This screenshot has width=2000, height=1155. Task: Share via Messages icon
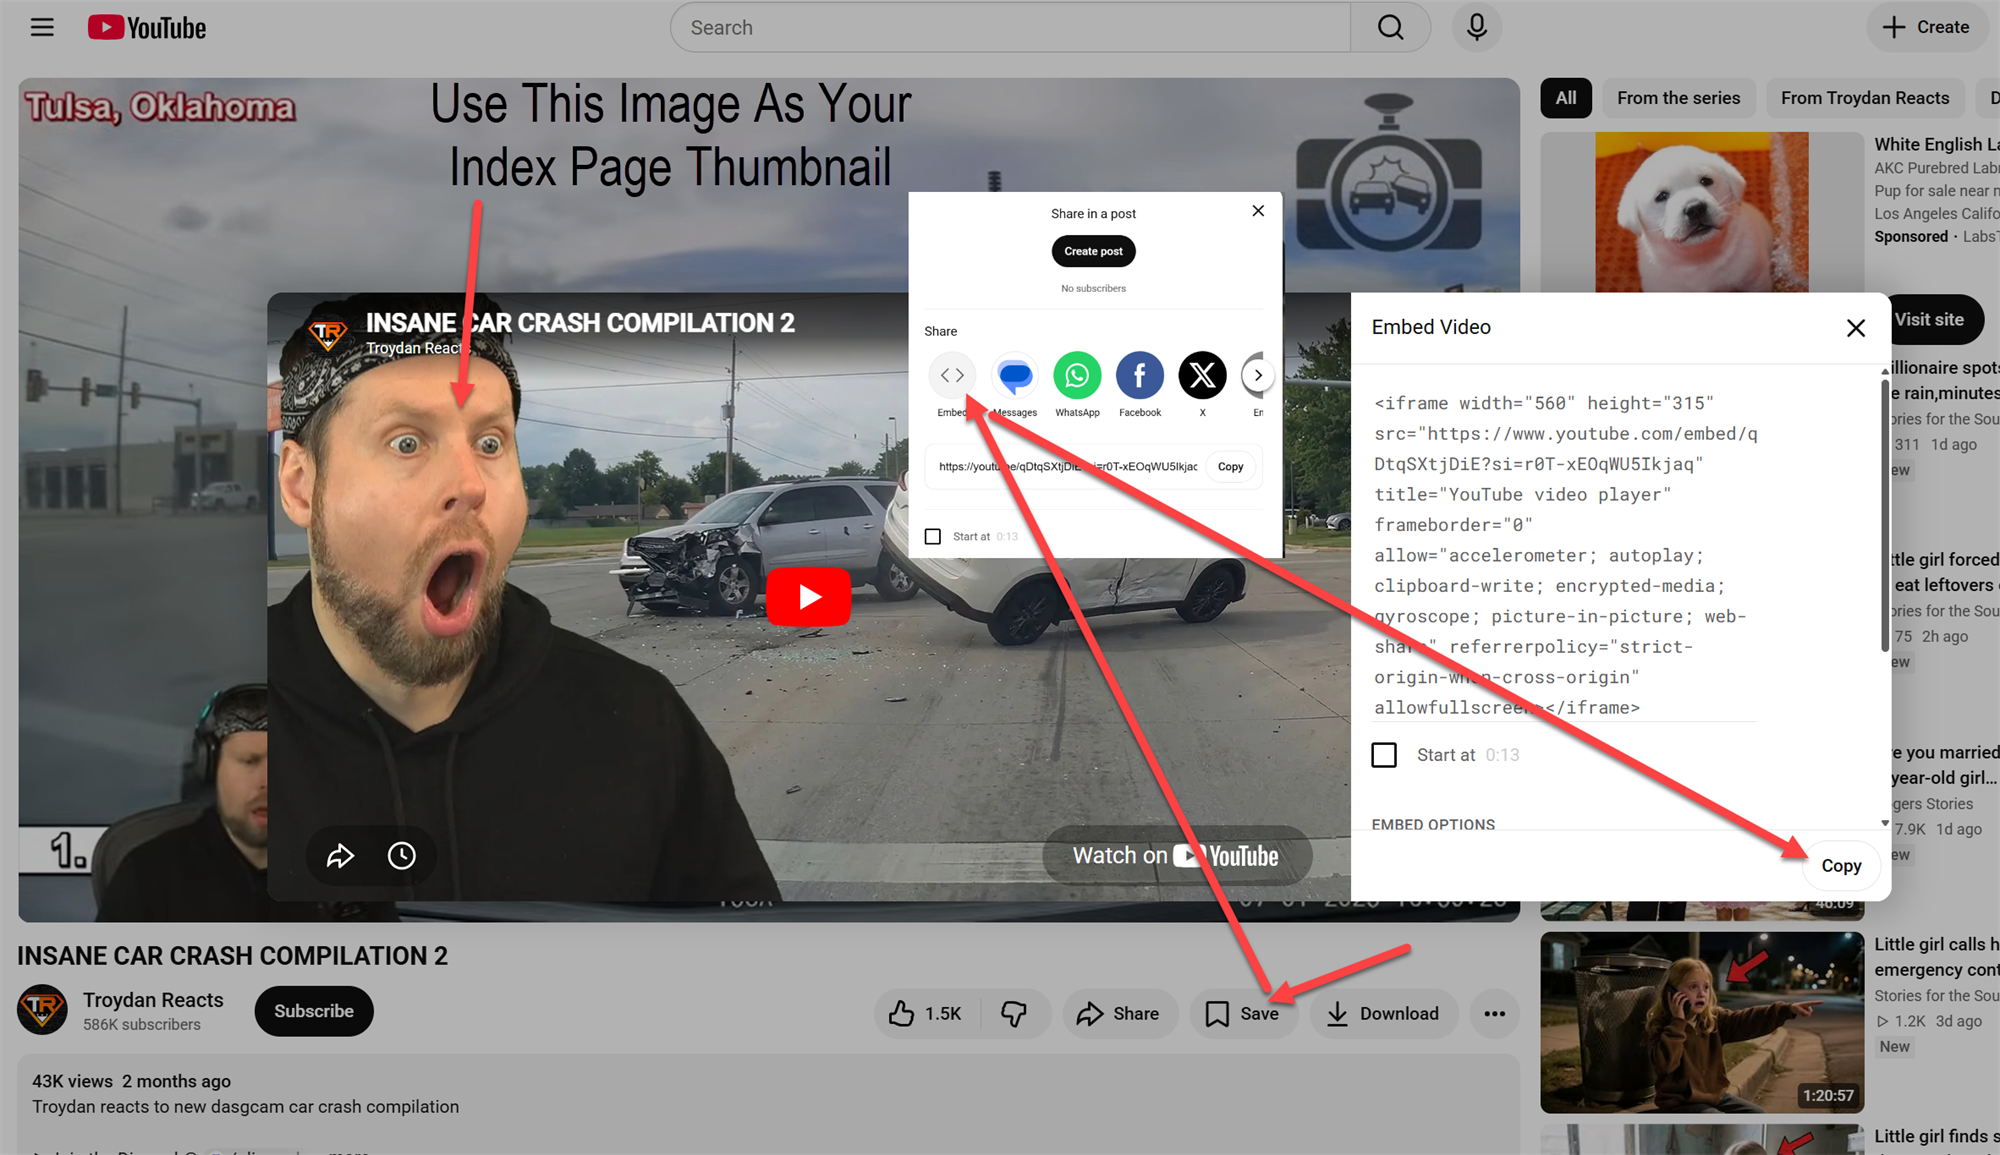[x=1015, y=375]
